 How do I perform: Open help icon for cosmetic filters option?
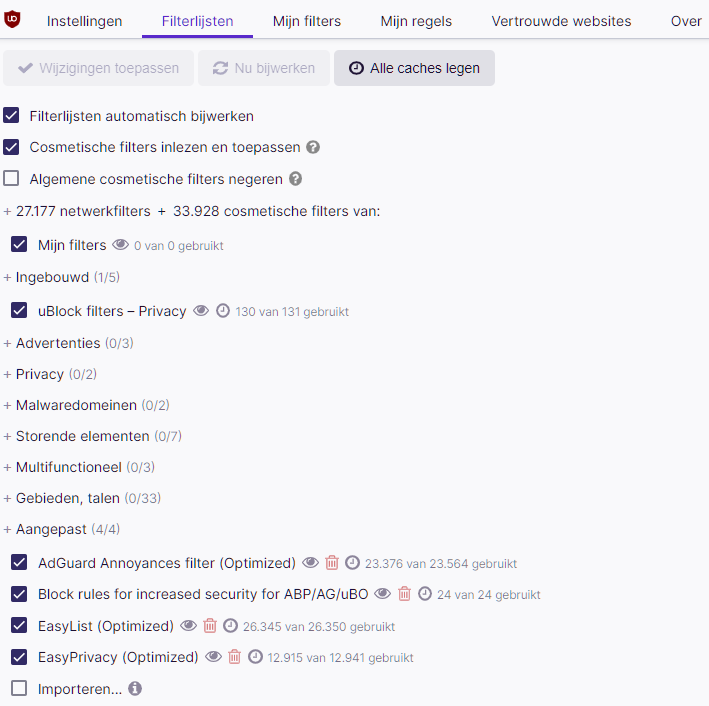[313, 147]
